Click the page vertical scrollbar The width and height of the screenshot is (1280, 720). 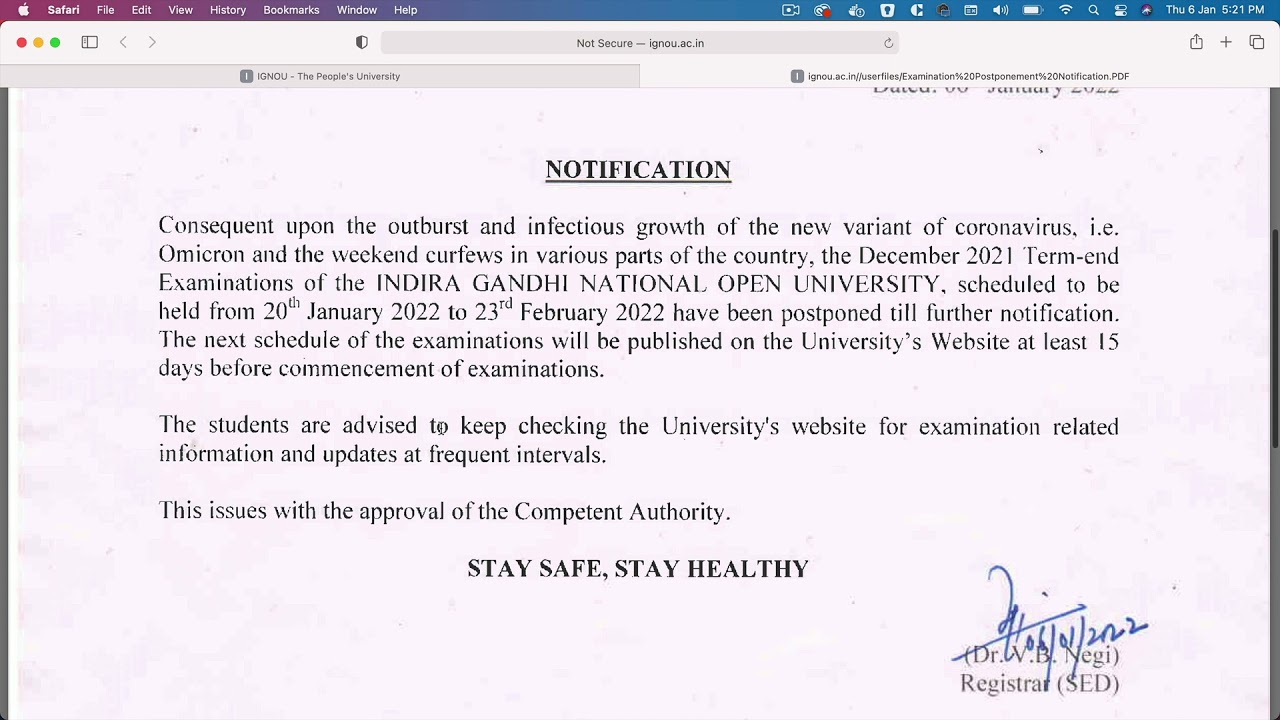(1274, 340)
